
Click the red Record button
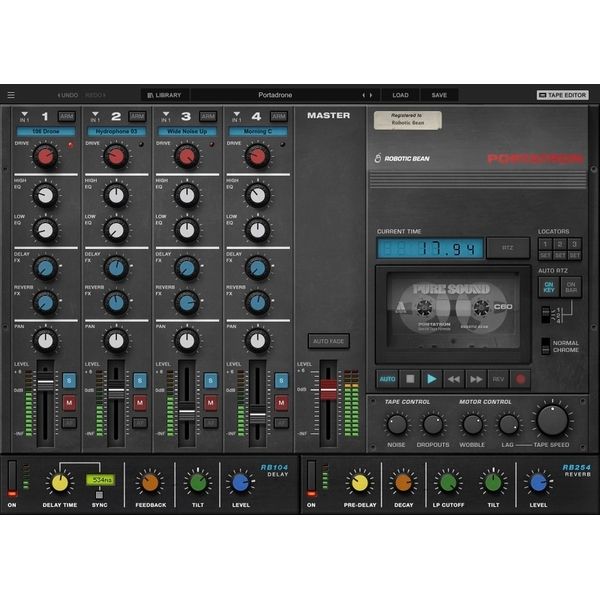[520, 379]
